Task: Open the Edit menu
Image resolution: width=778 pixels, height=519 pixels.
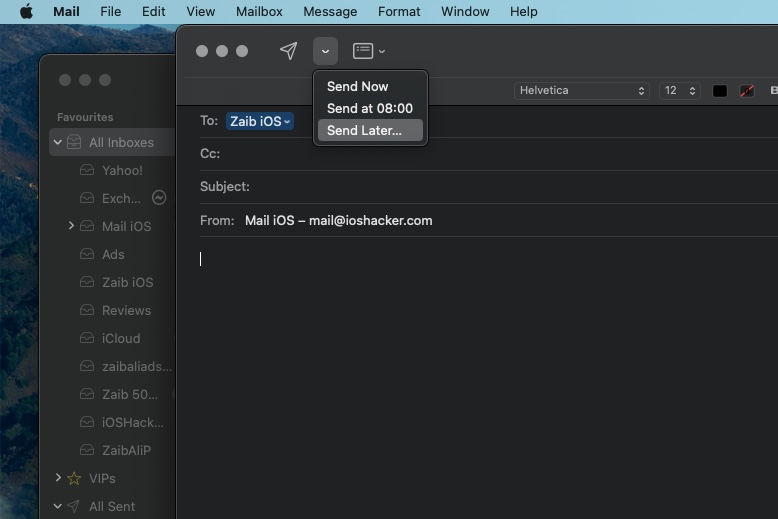Action: (x=153, y=11)
